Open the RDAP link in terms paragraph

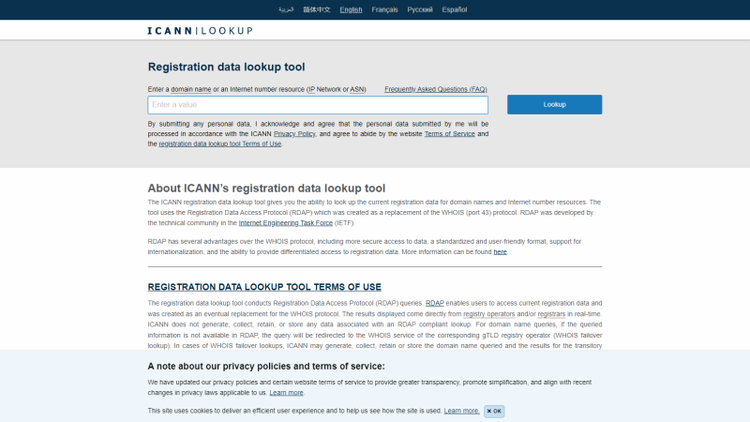435,303
